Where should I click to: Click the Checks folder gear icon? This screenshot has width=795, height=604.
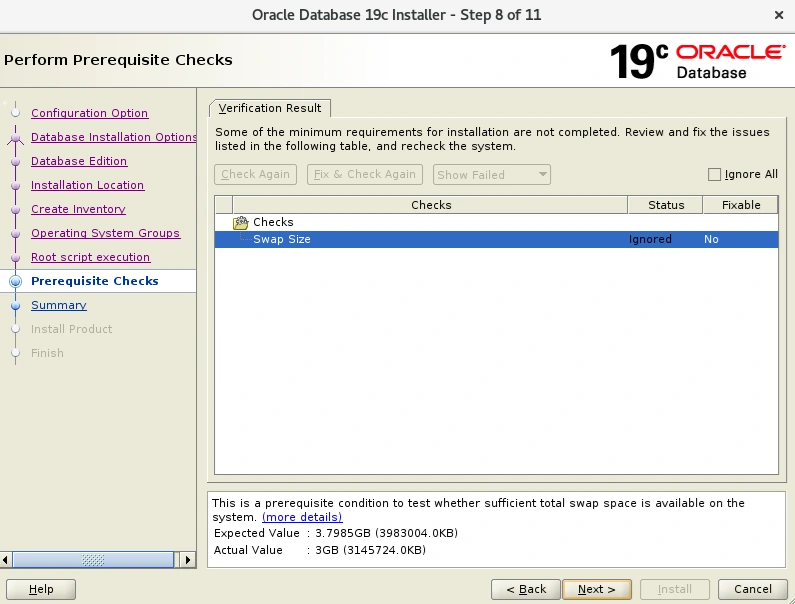click(x=240, y=222)
